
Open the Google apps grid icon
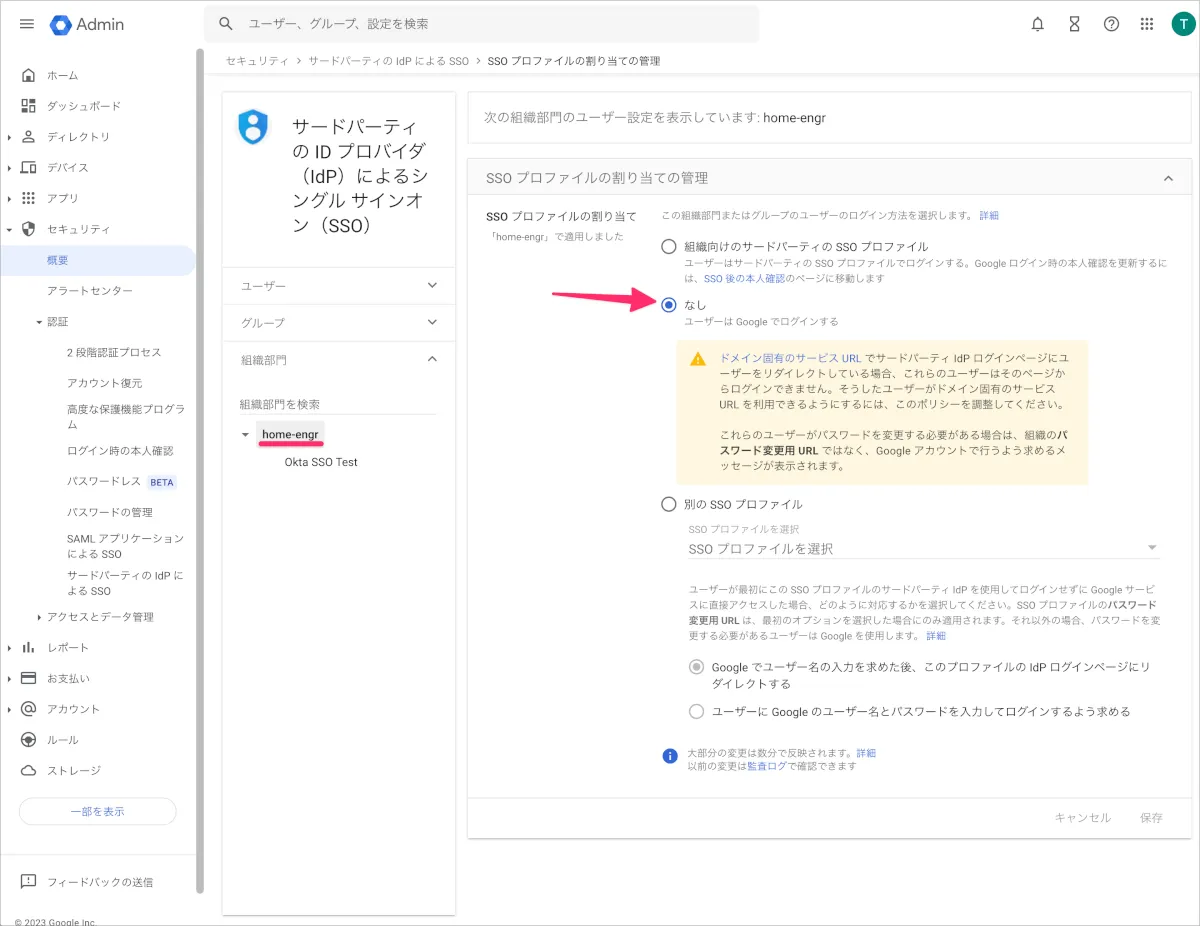click(x=1147, y=24)
